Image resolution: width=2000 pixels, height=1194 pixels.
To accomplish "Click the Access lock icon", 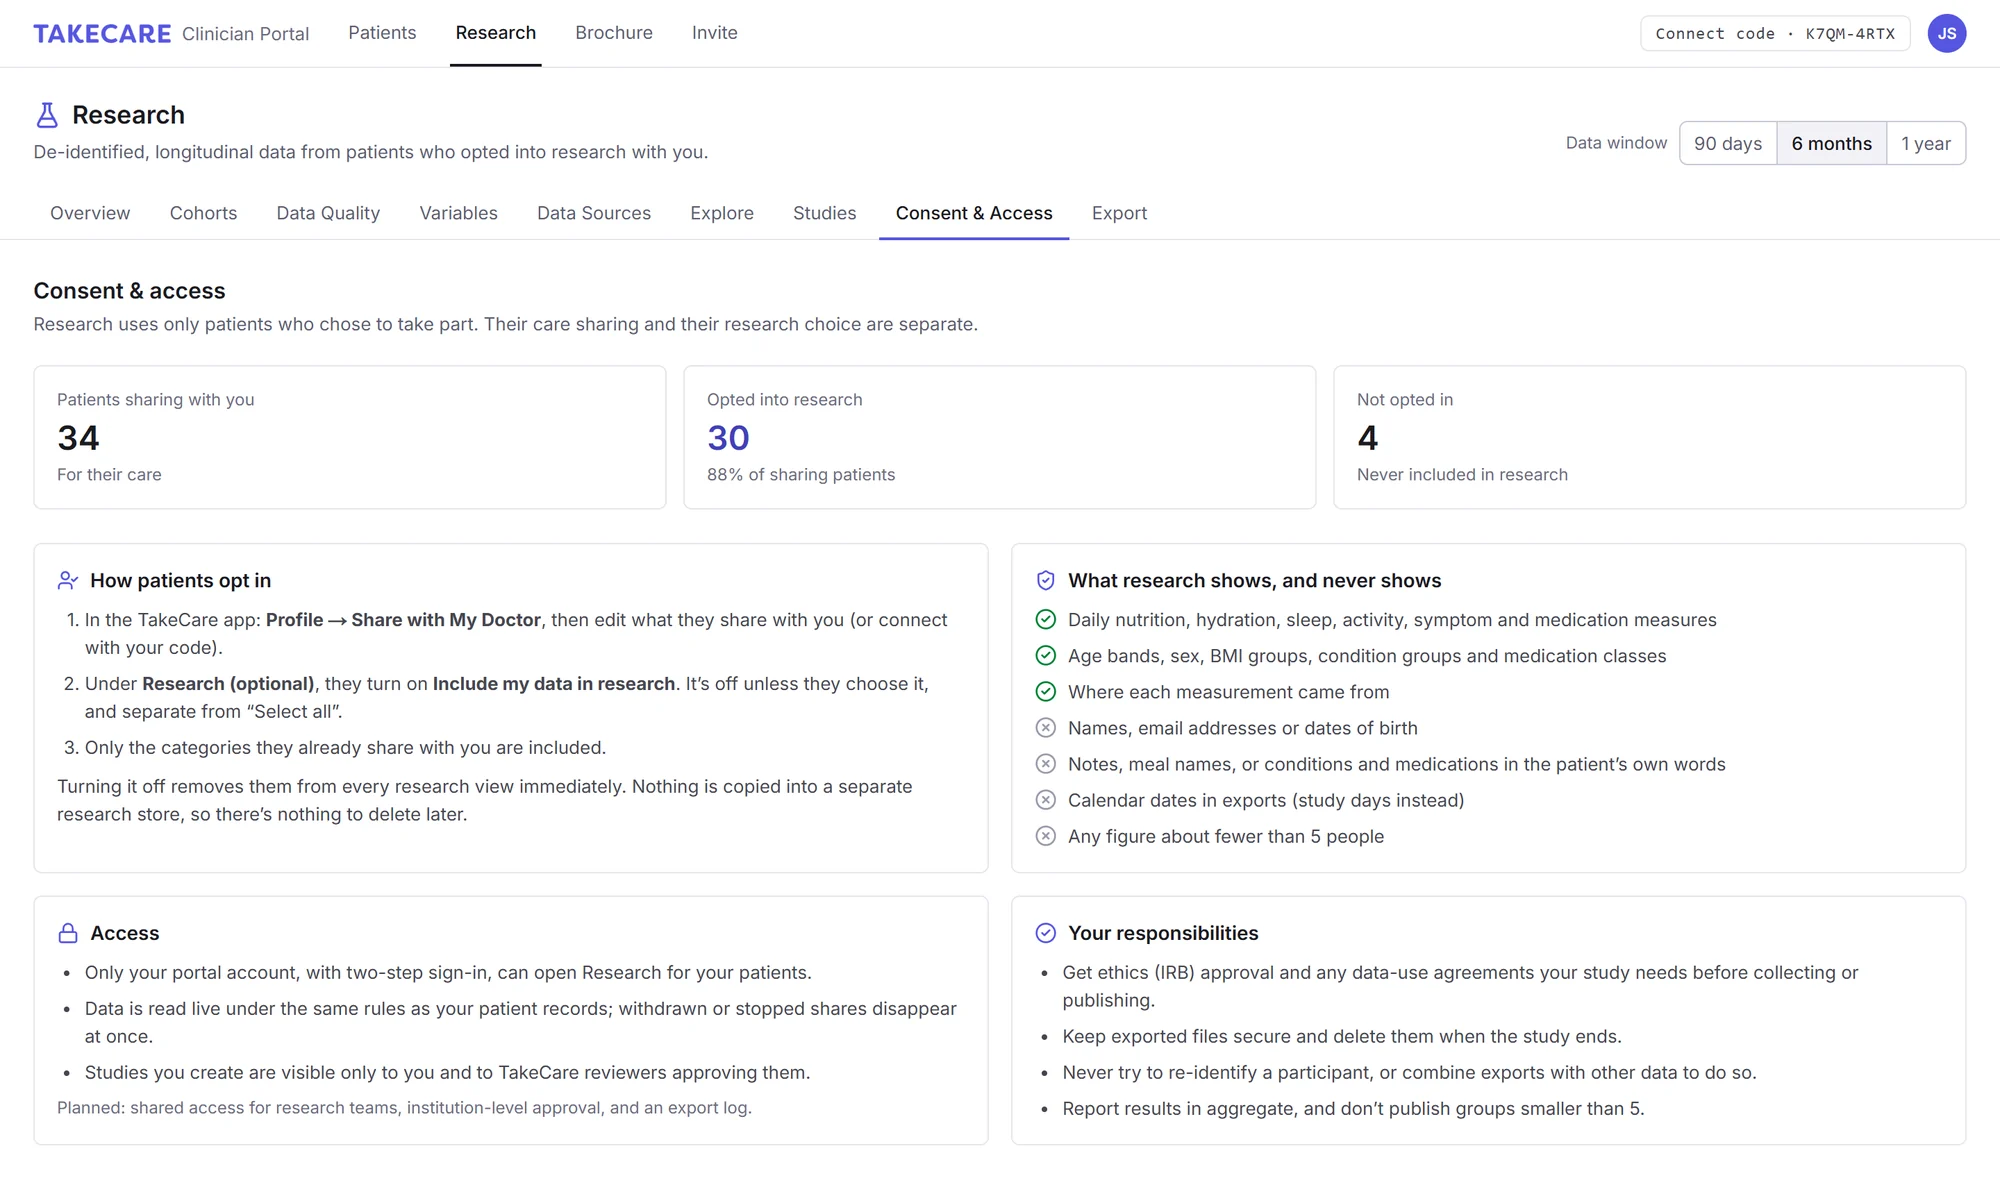I will pos(68,933).
